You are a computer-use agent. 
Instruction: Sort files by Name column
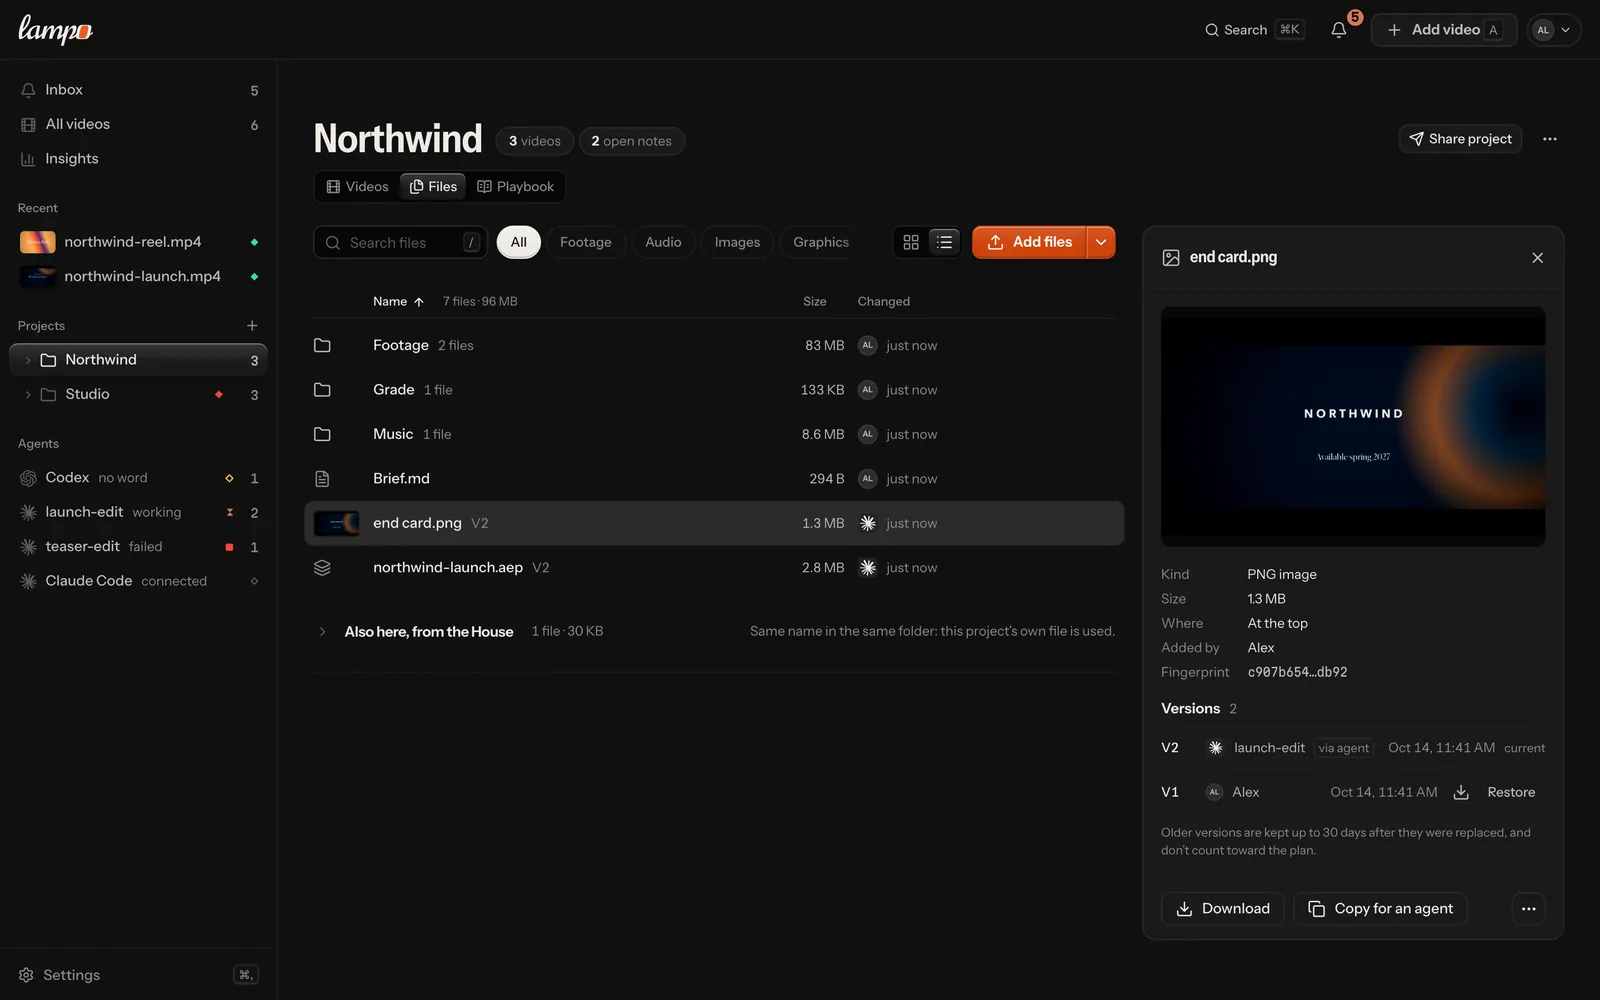tap(398, 301)
